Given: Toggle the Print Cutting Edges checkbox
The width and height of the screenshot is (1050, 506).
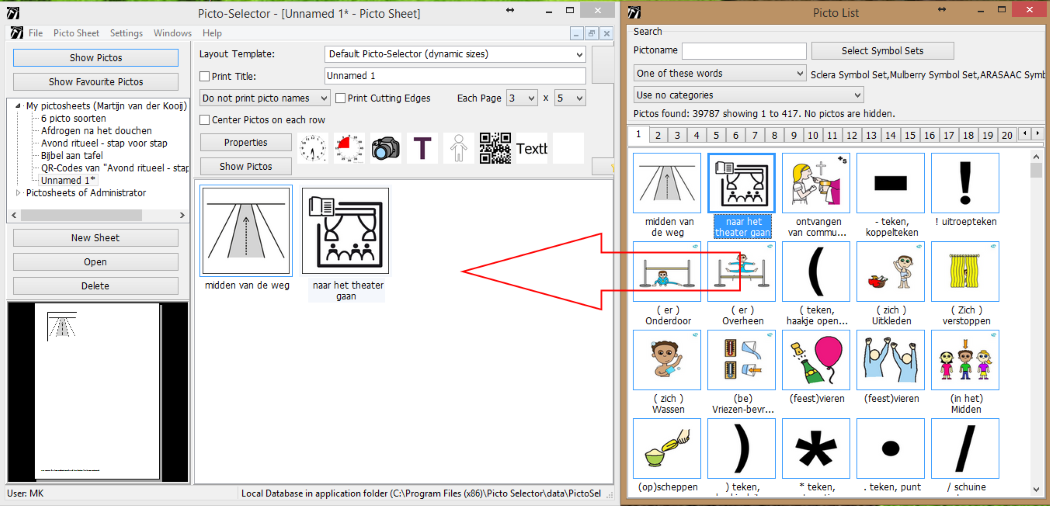Looking at the screenshot, I should pyautogui.click(x=341, y=98).
